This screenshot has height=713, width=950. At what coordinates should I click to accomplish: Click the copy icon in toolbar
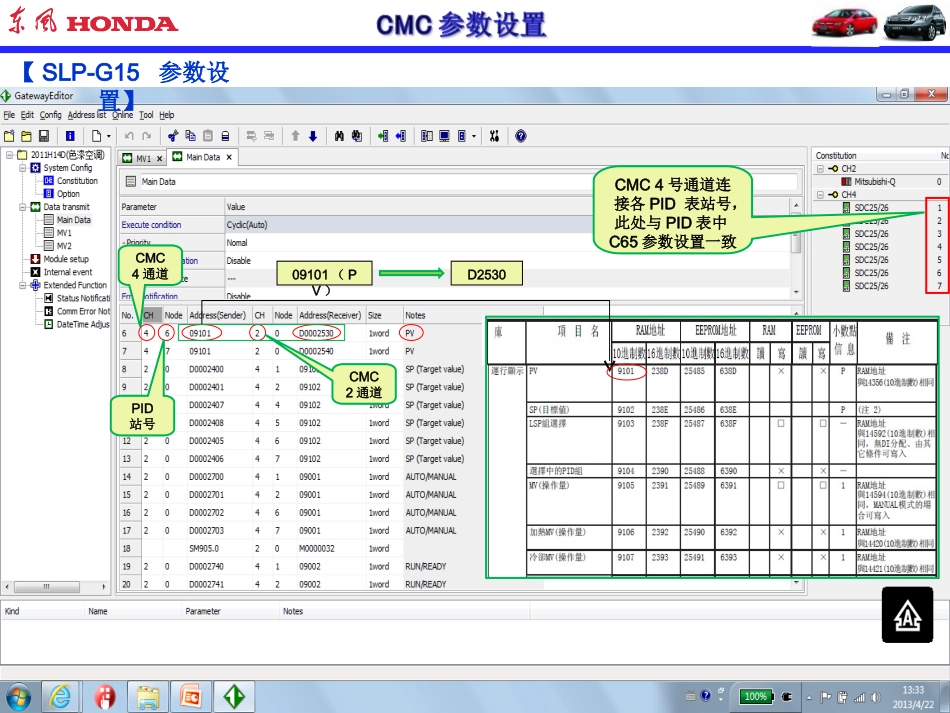190,136
